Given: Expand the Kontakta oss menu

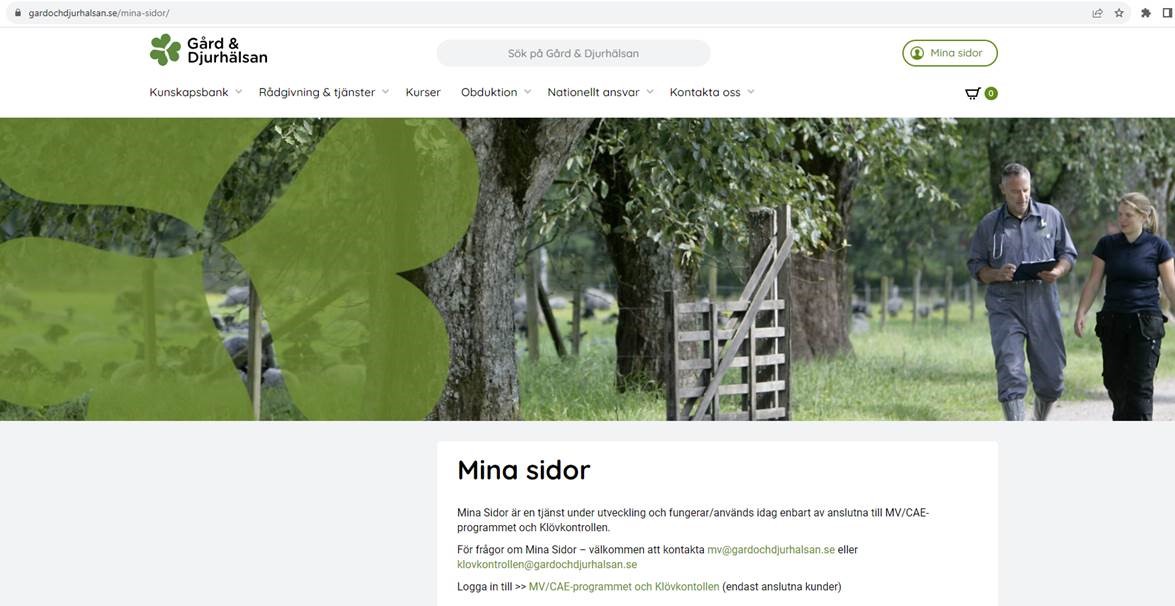Looking at the screenshot, I should [712, 92].
